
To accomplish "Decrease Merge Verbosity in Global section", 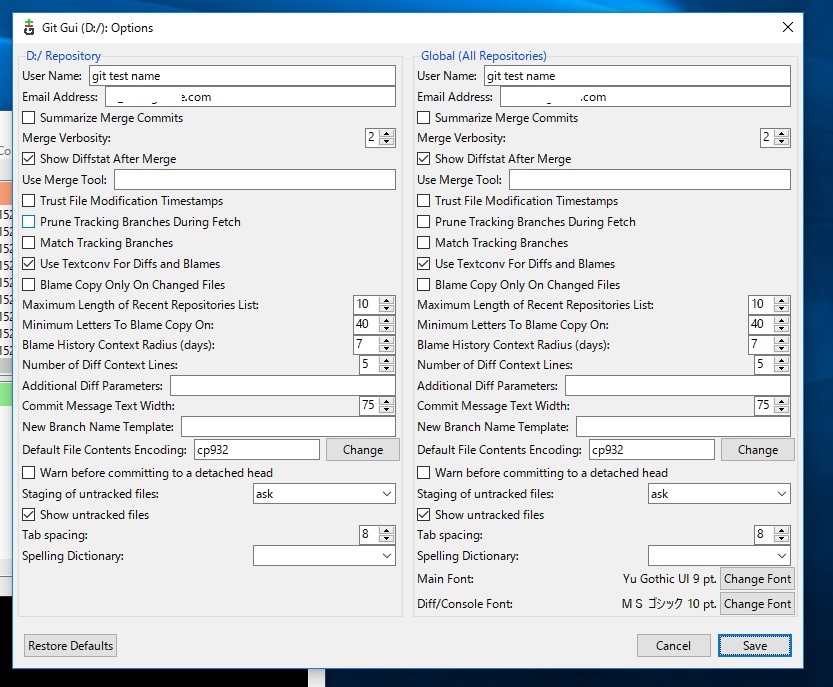I will [781, 142].
